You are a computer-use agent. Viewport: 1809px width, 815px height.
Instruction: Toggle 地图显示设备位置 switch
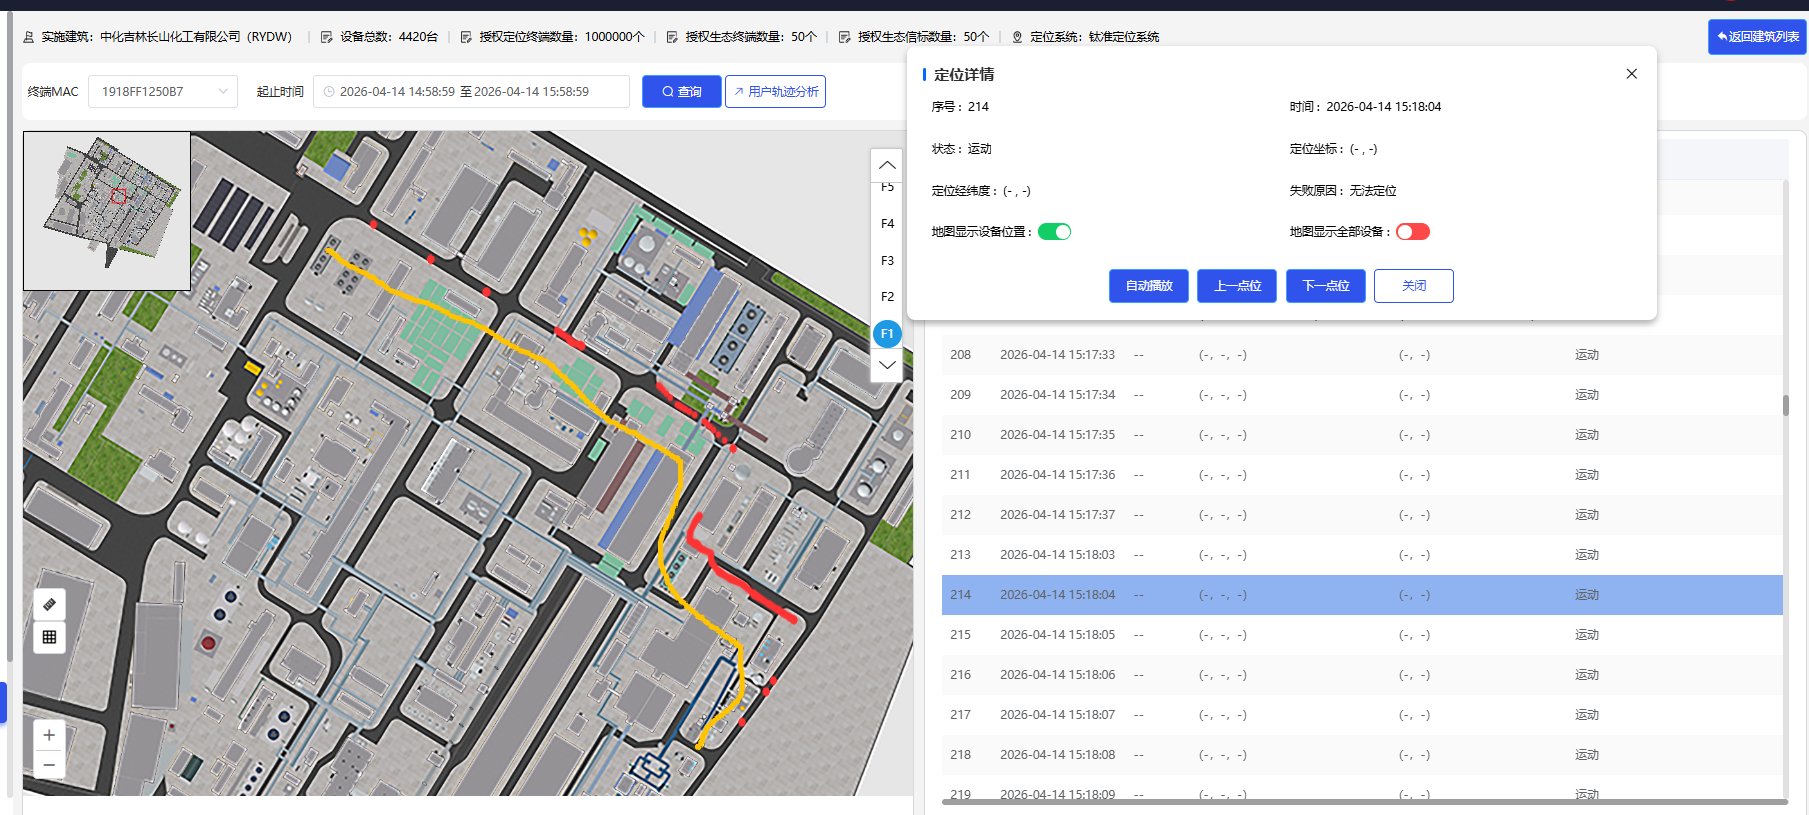pos(1054,232)
